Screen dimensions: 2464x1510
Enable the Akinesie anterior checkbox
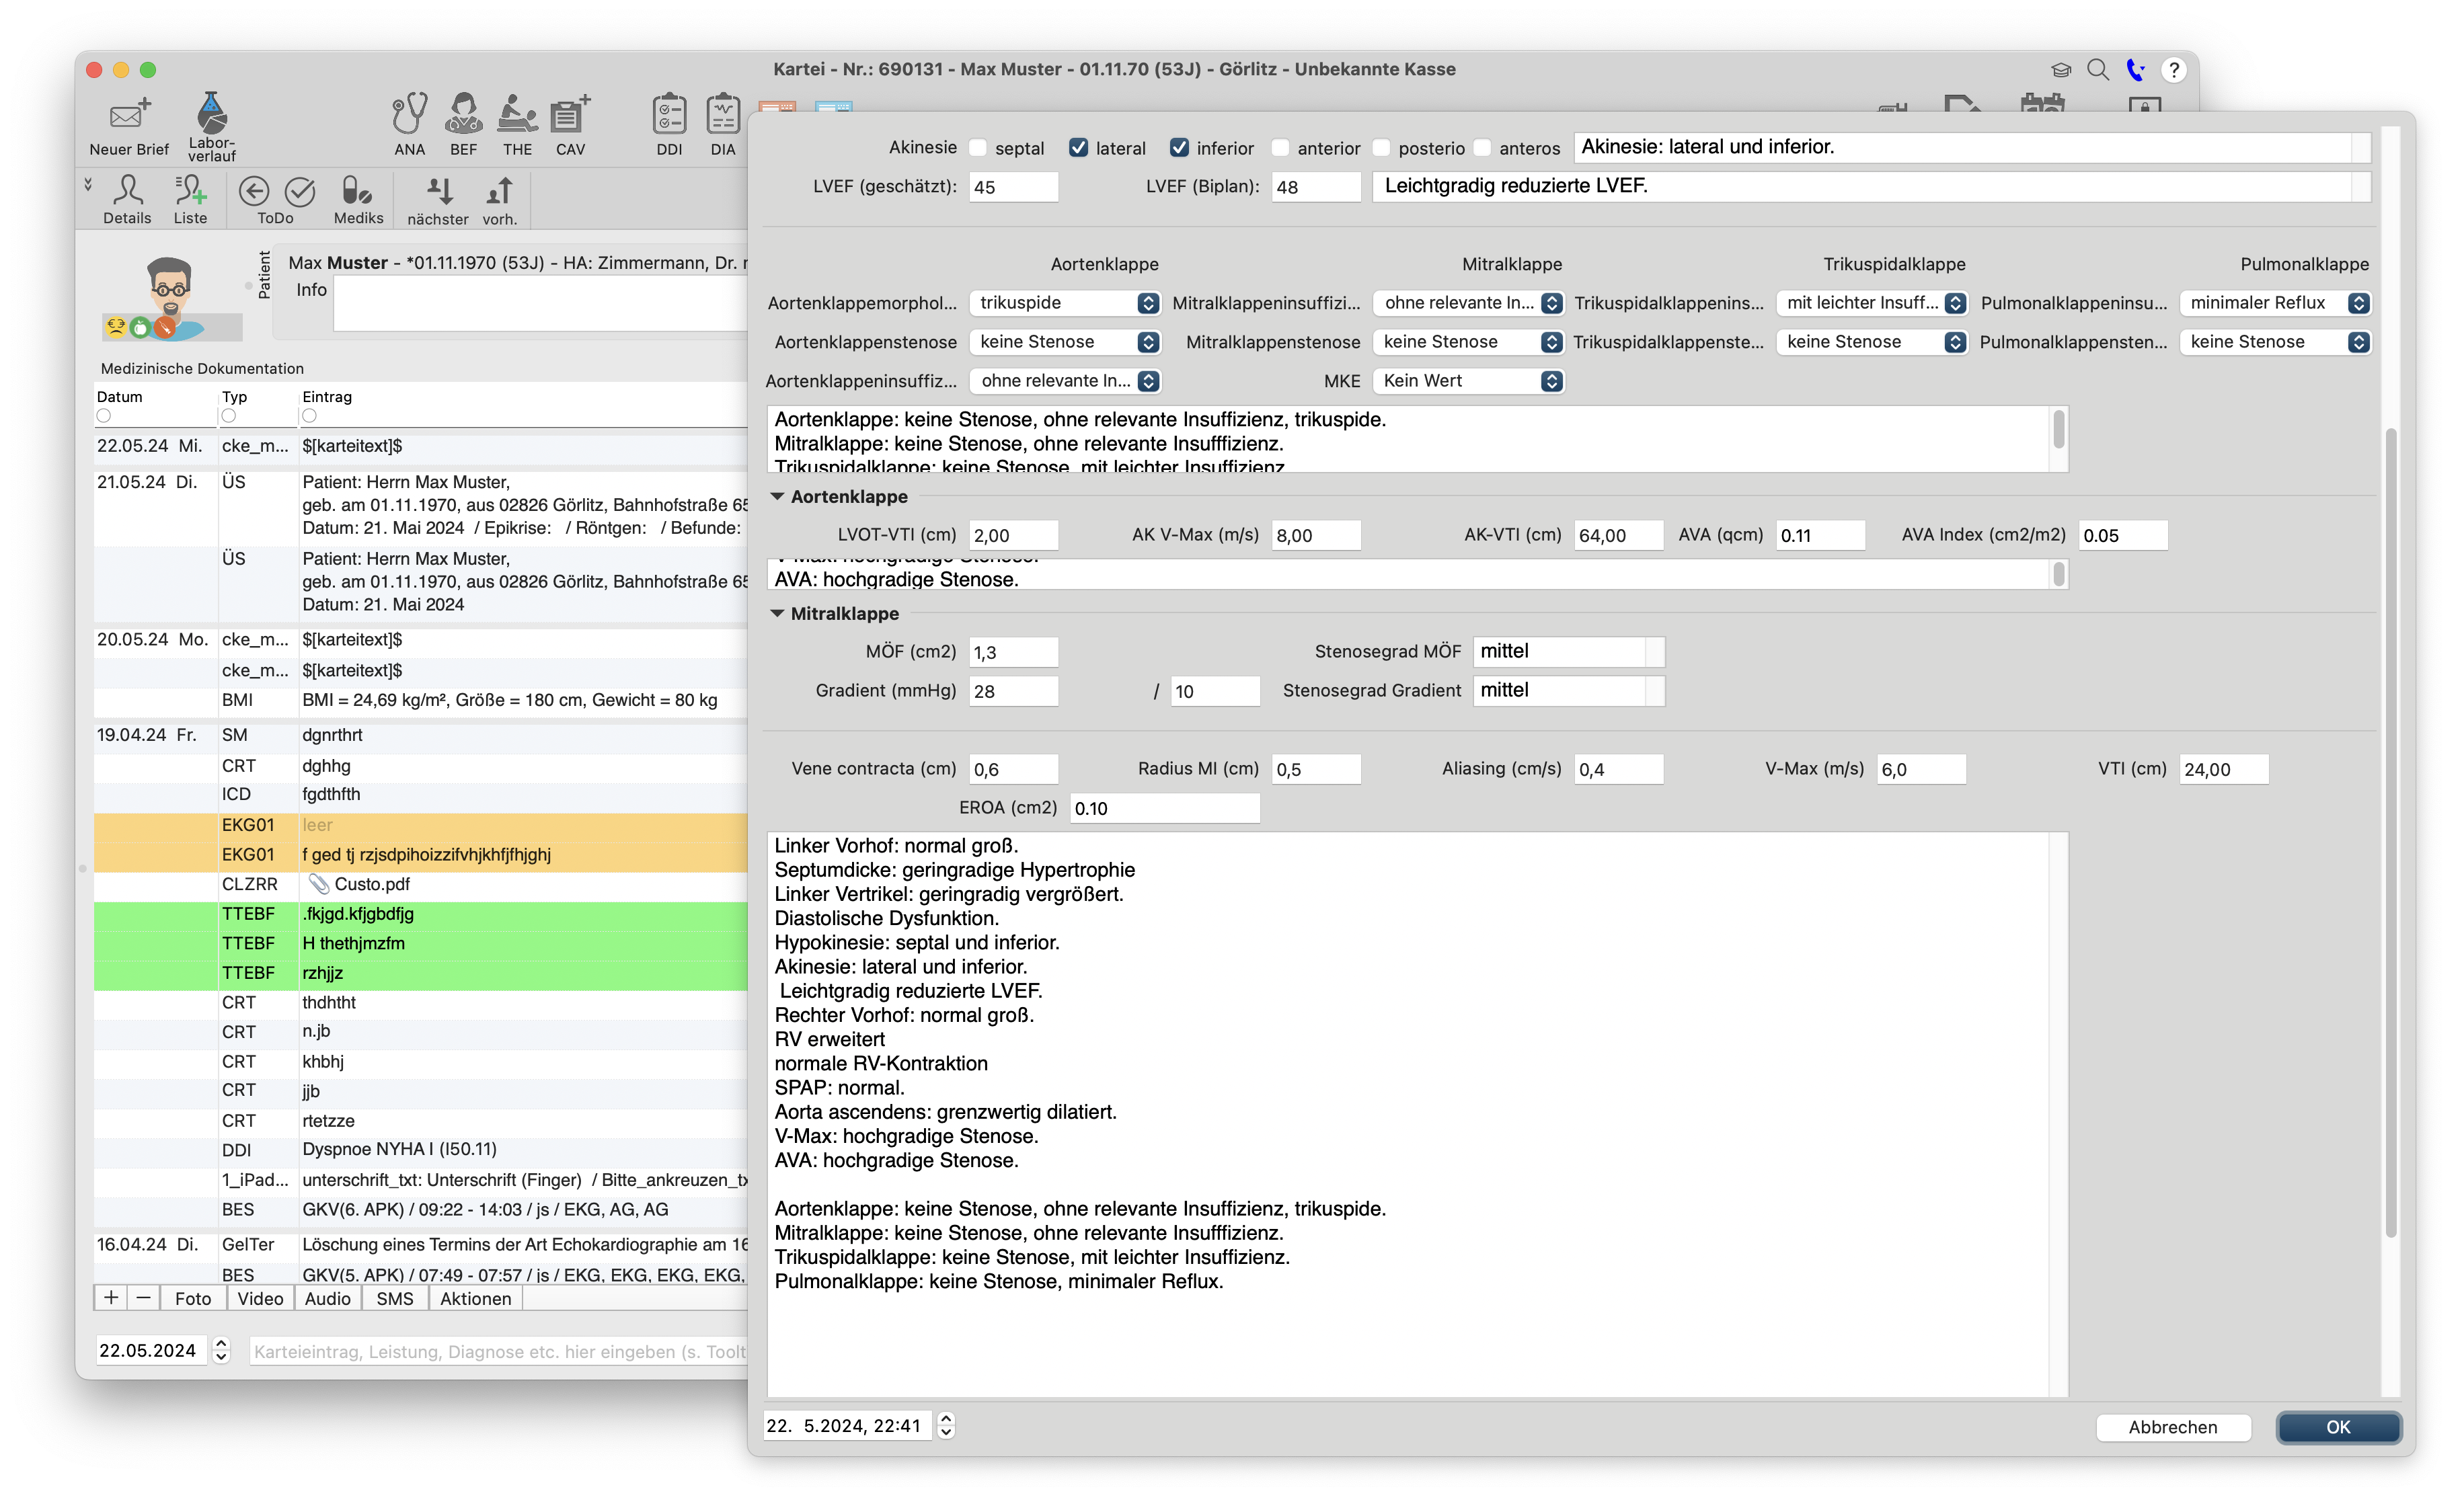[x=1280, y=148]
